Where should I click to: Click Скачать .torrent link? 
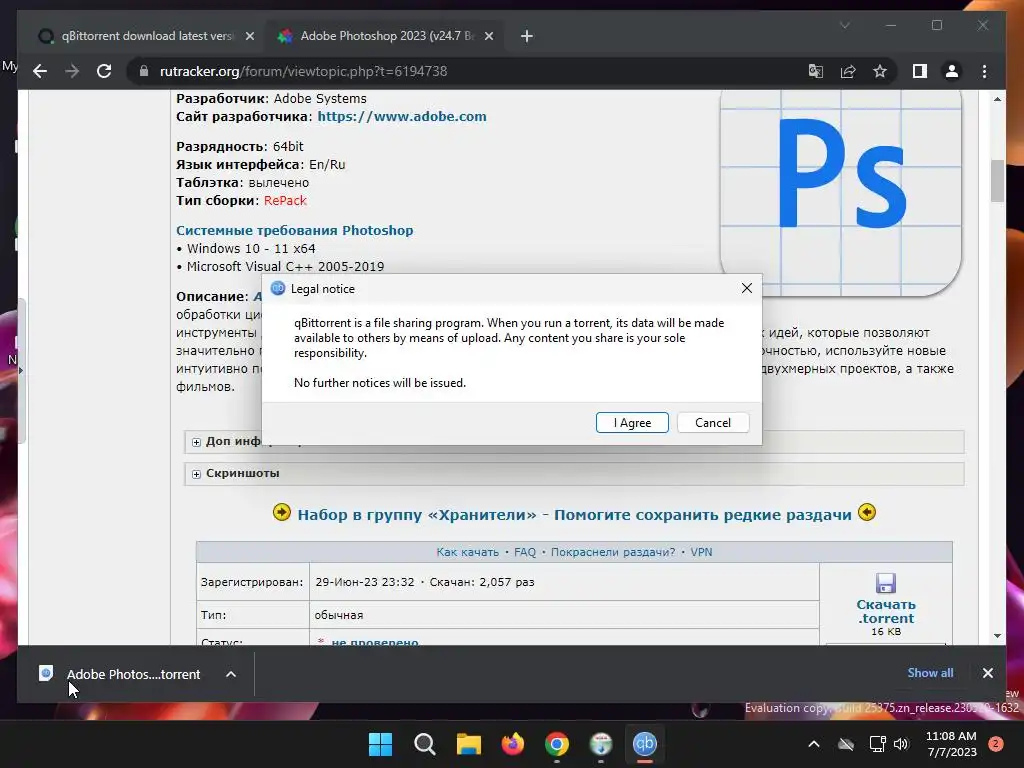point(886,611)
